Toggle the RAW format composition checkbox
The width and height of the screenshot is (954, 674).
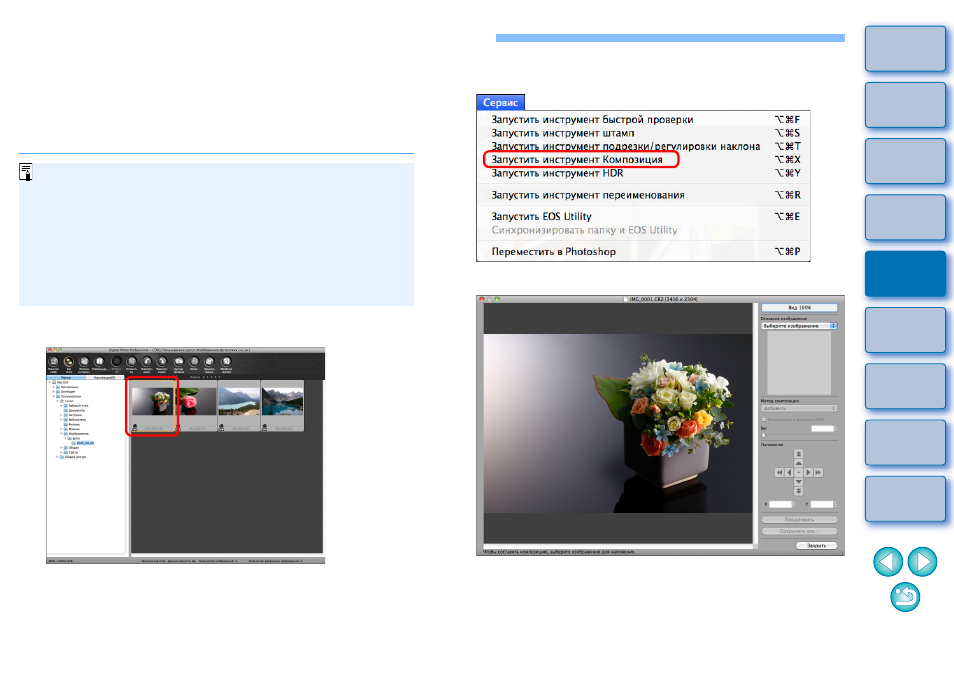tap(764, 419)
